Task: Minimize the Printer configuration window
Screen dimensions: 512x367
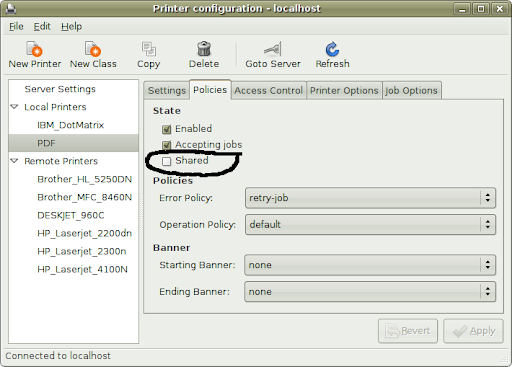Action: [462, 9]
